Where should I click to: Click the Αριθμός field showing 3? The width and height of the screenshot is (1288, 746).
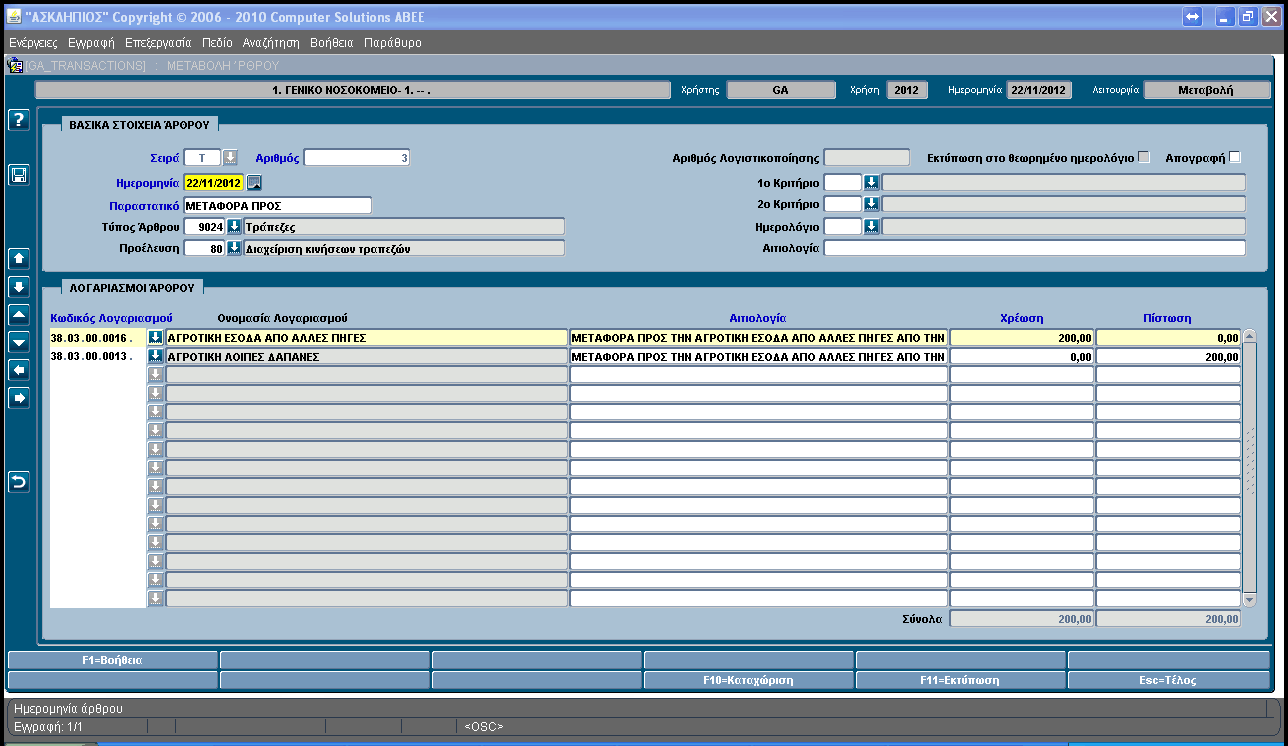[357, 157]
